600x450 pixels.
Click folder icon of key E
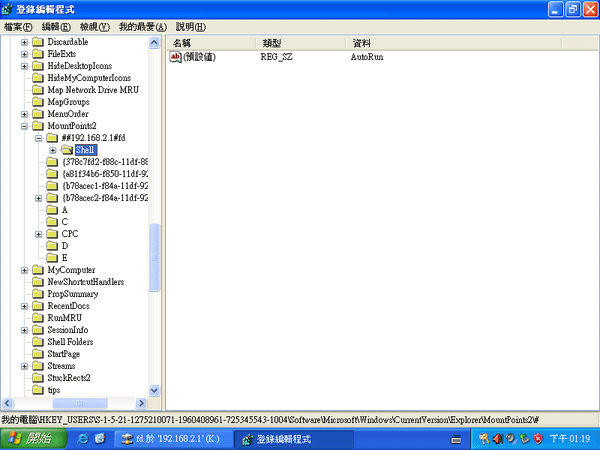[52, 258]
